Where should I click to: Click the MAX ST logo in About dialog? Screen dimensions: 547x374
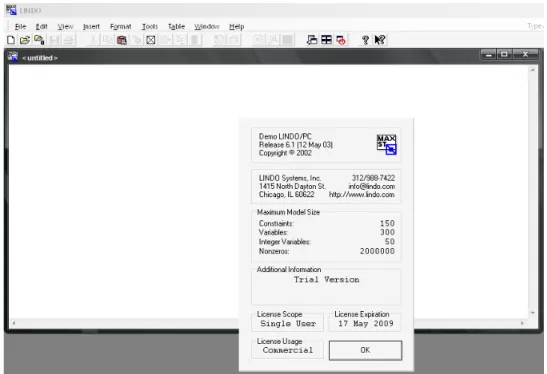[x=387, y=144]
